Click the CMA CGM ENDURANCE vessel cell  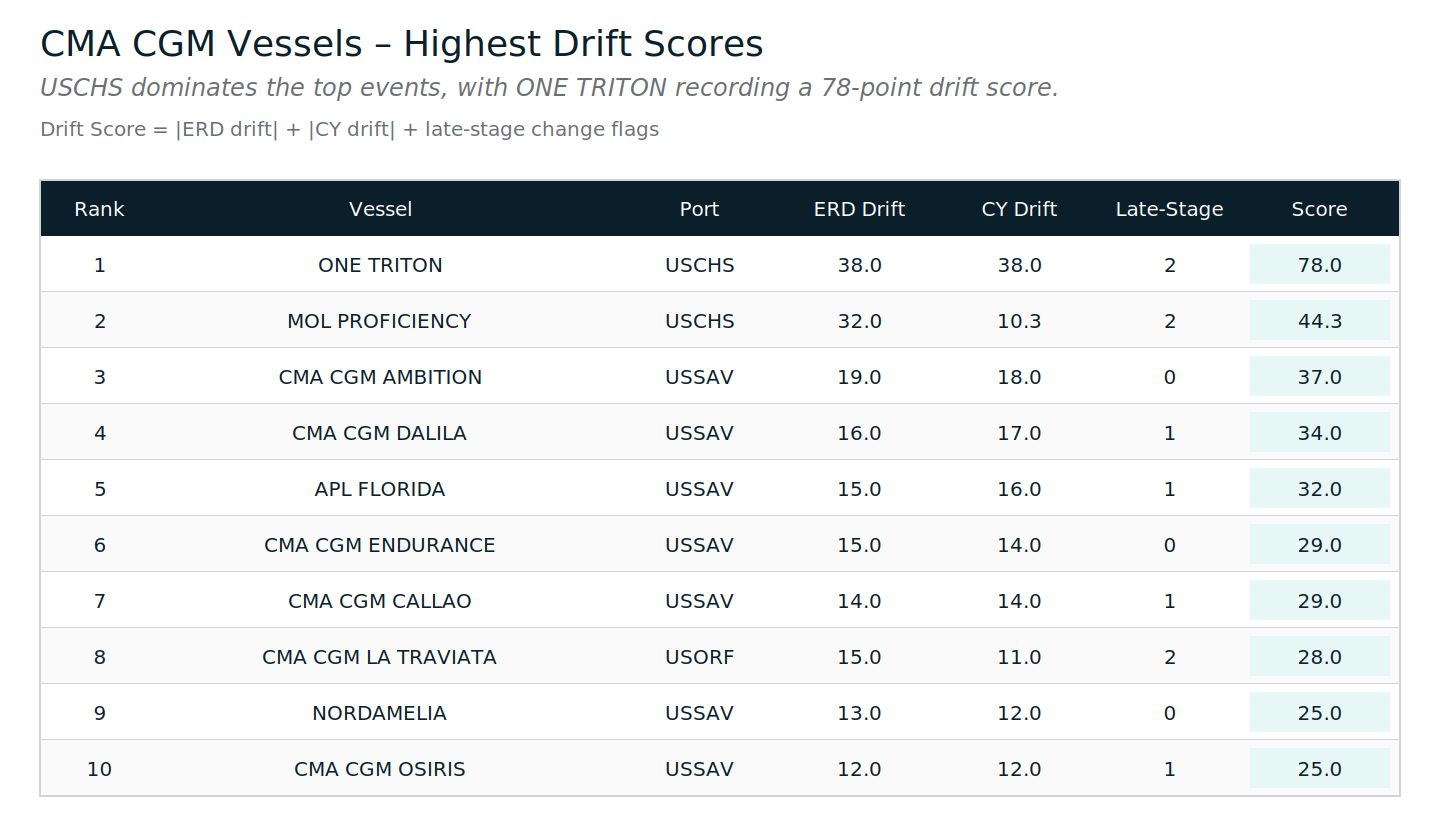point(379,545)
